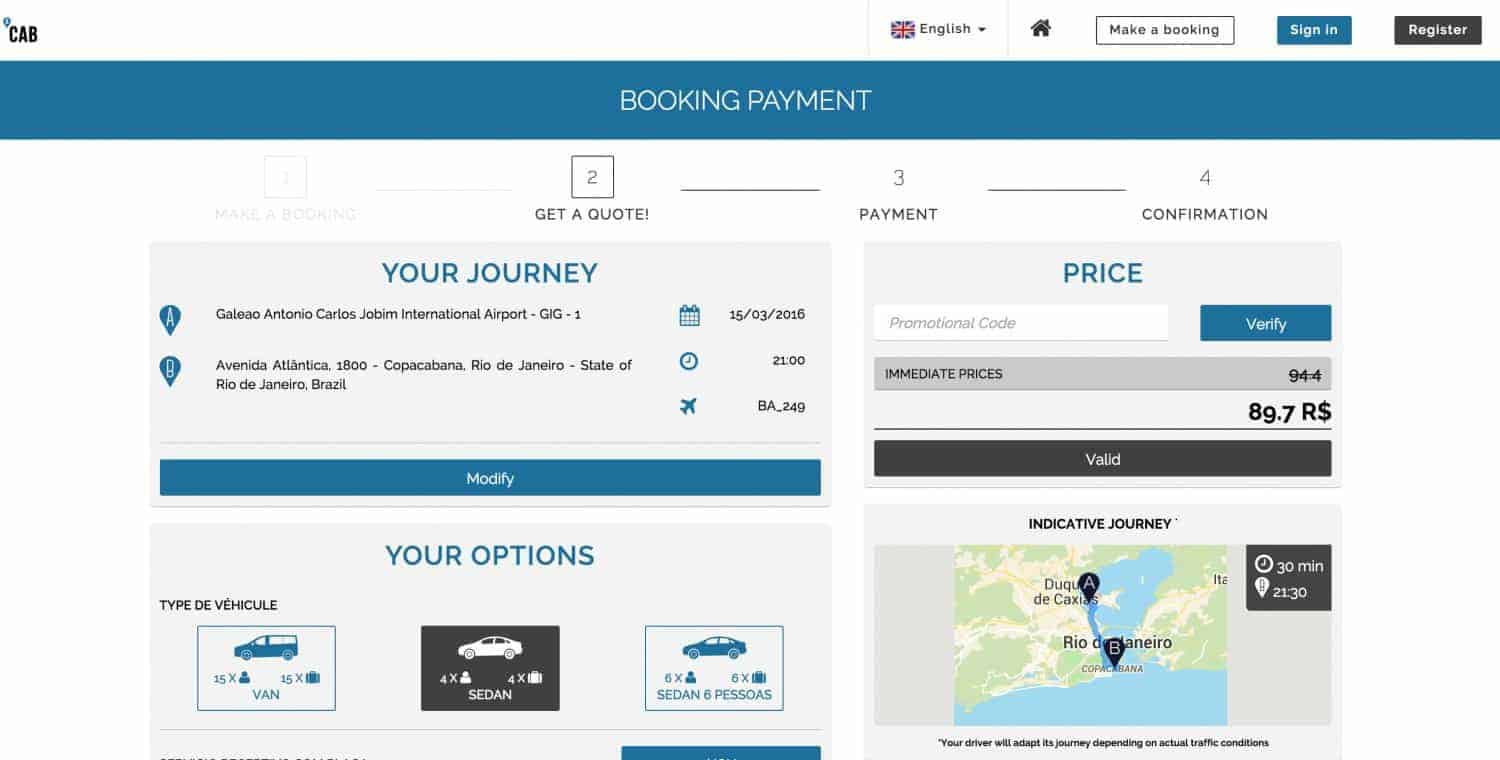Image resolution: width=1500 pixels, height=760 pixels.
Task: Select the Van vehicle type
Action: coord(266,668)
